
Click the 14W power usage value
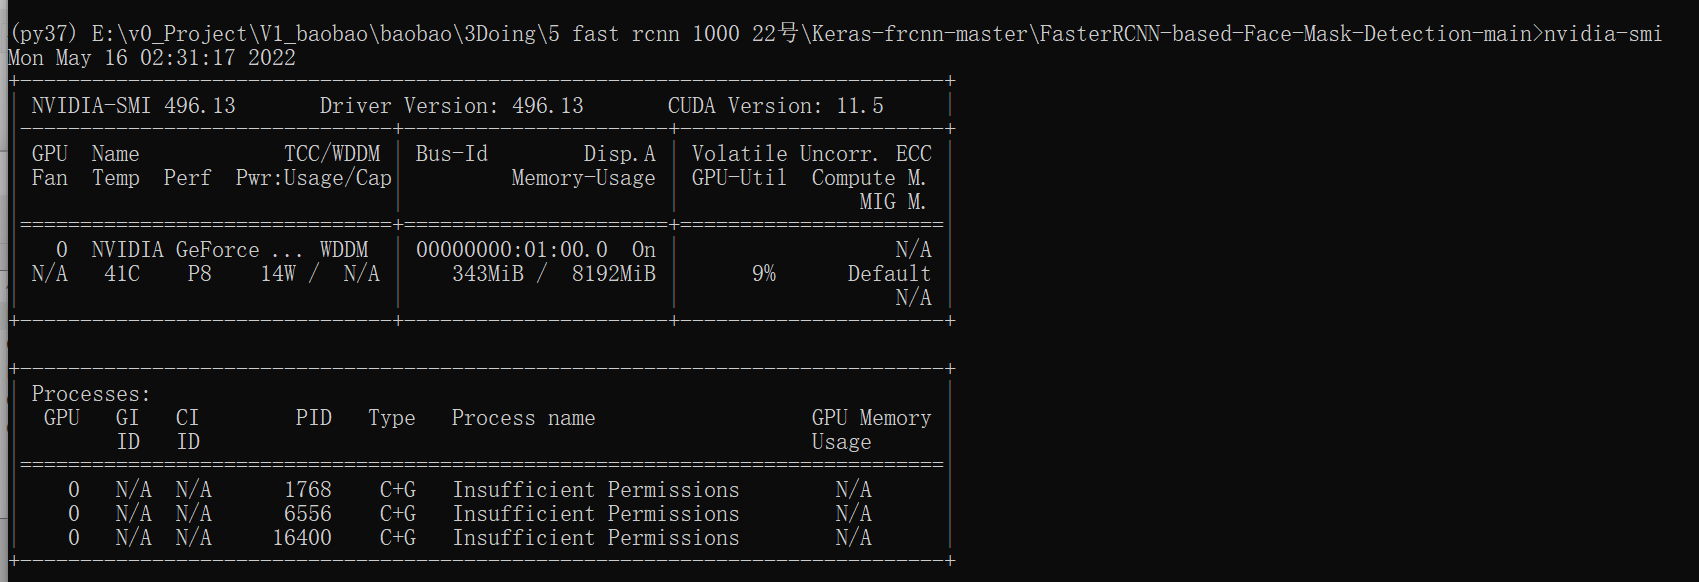(x=278, y=274)
